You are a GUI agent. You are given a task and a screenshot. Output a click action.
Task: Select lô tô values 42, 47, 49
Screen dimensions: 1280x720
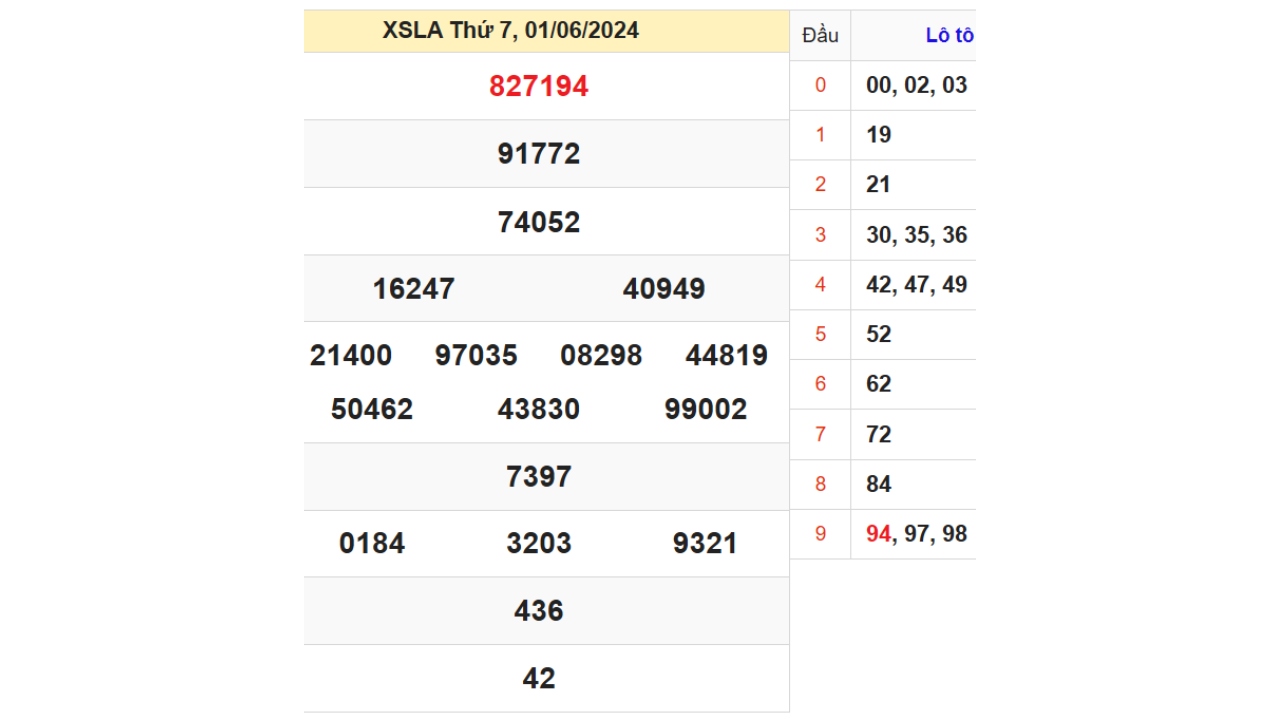917,285
